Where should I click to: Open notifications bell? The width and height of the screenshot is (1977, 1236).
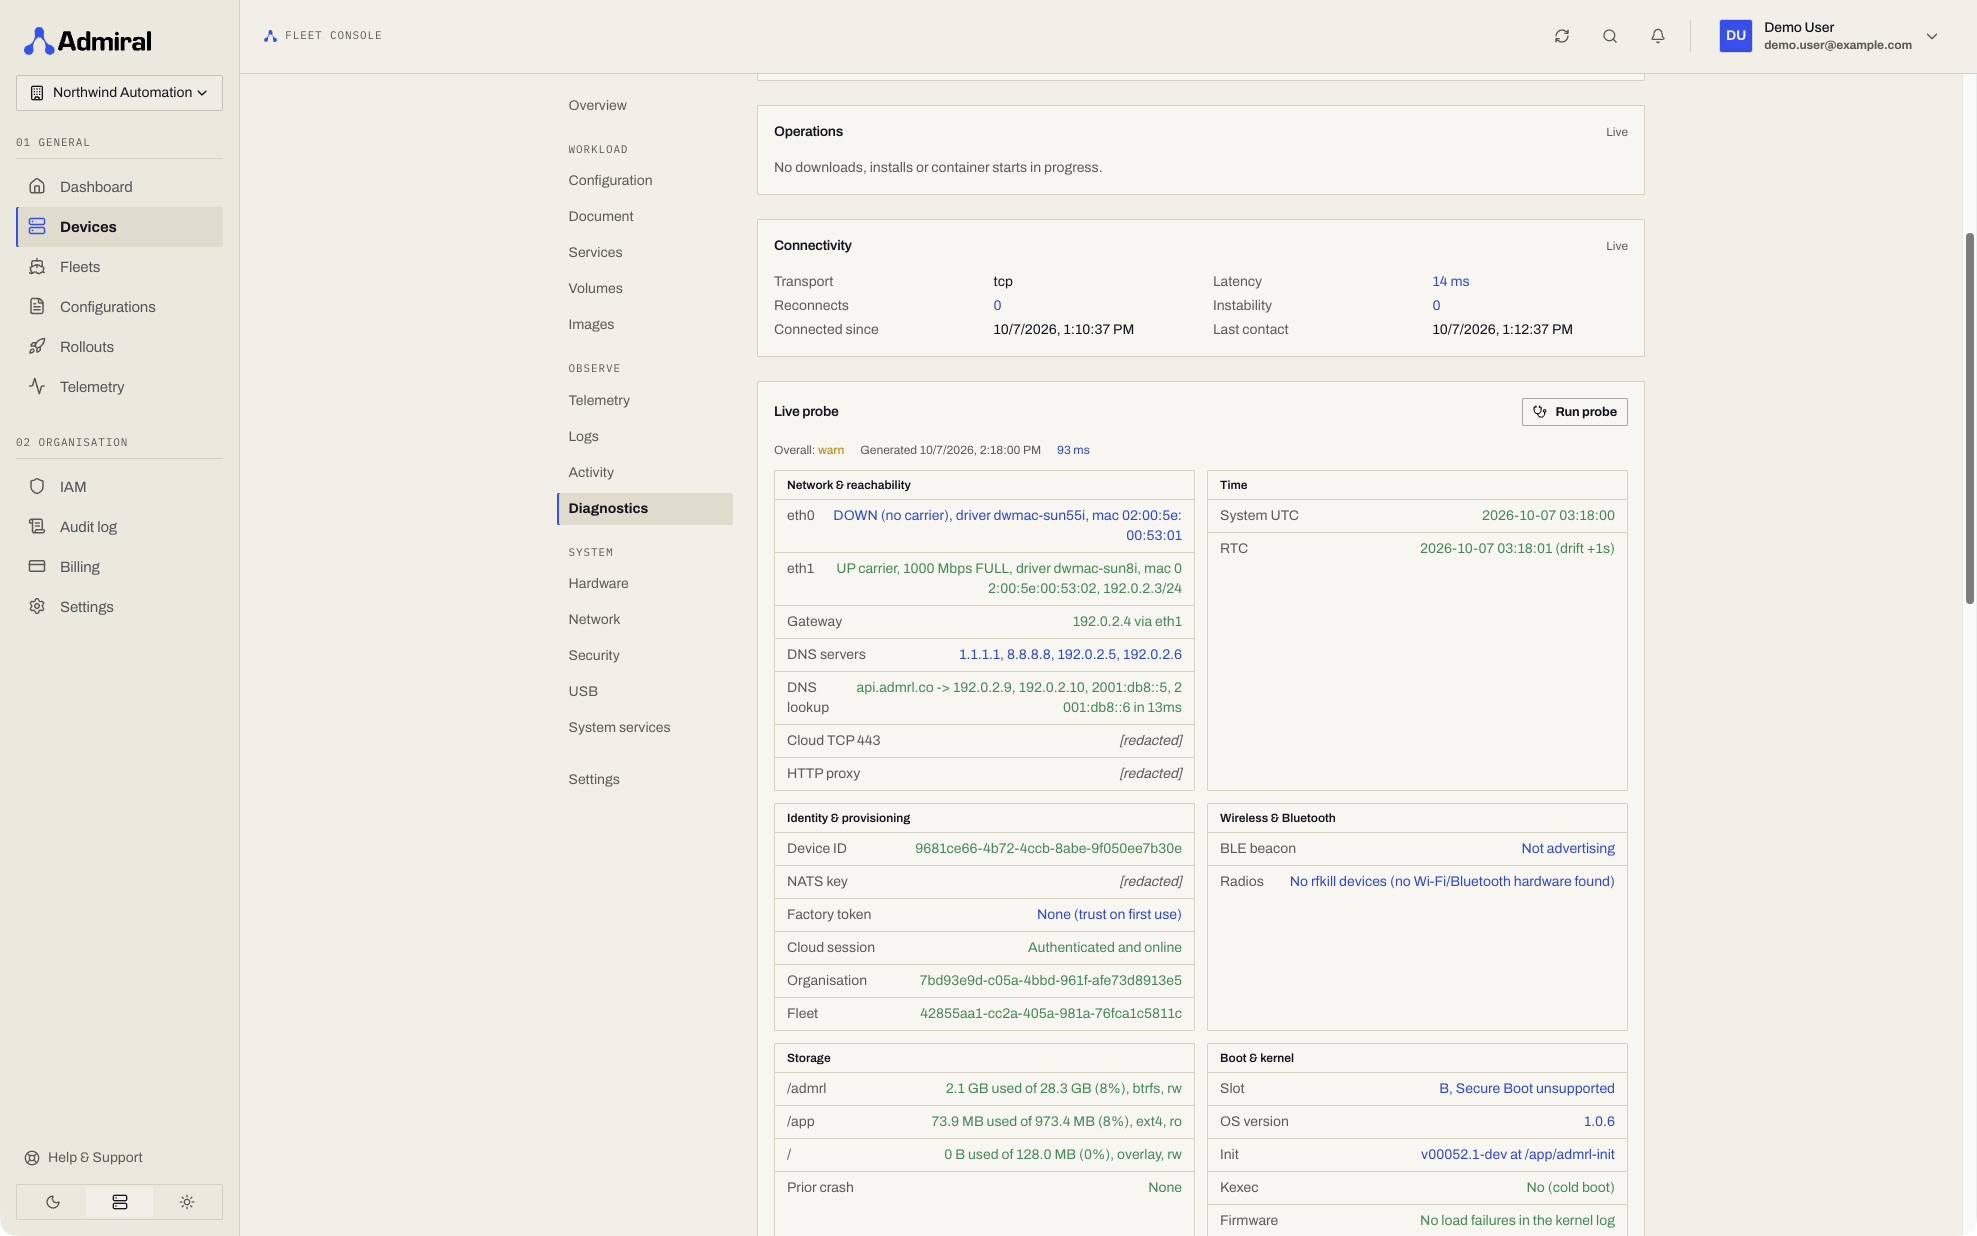coord(1658,36)
